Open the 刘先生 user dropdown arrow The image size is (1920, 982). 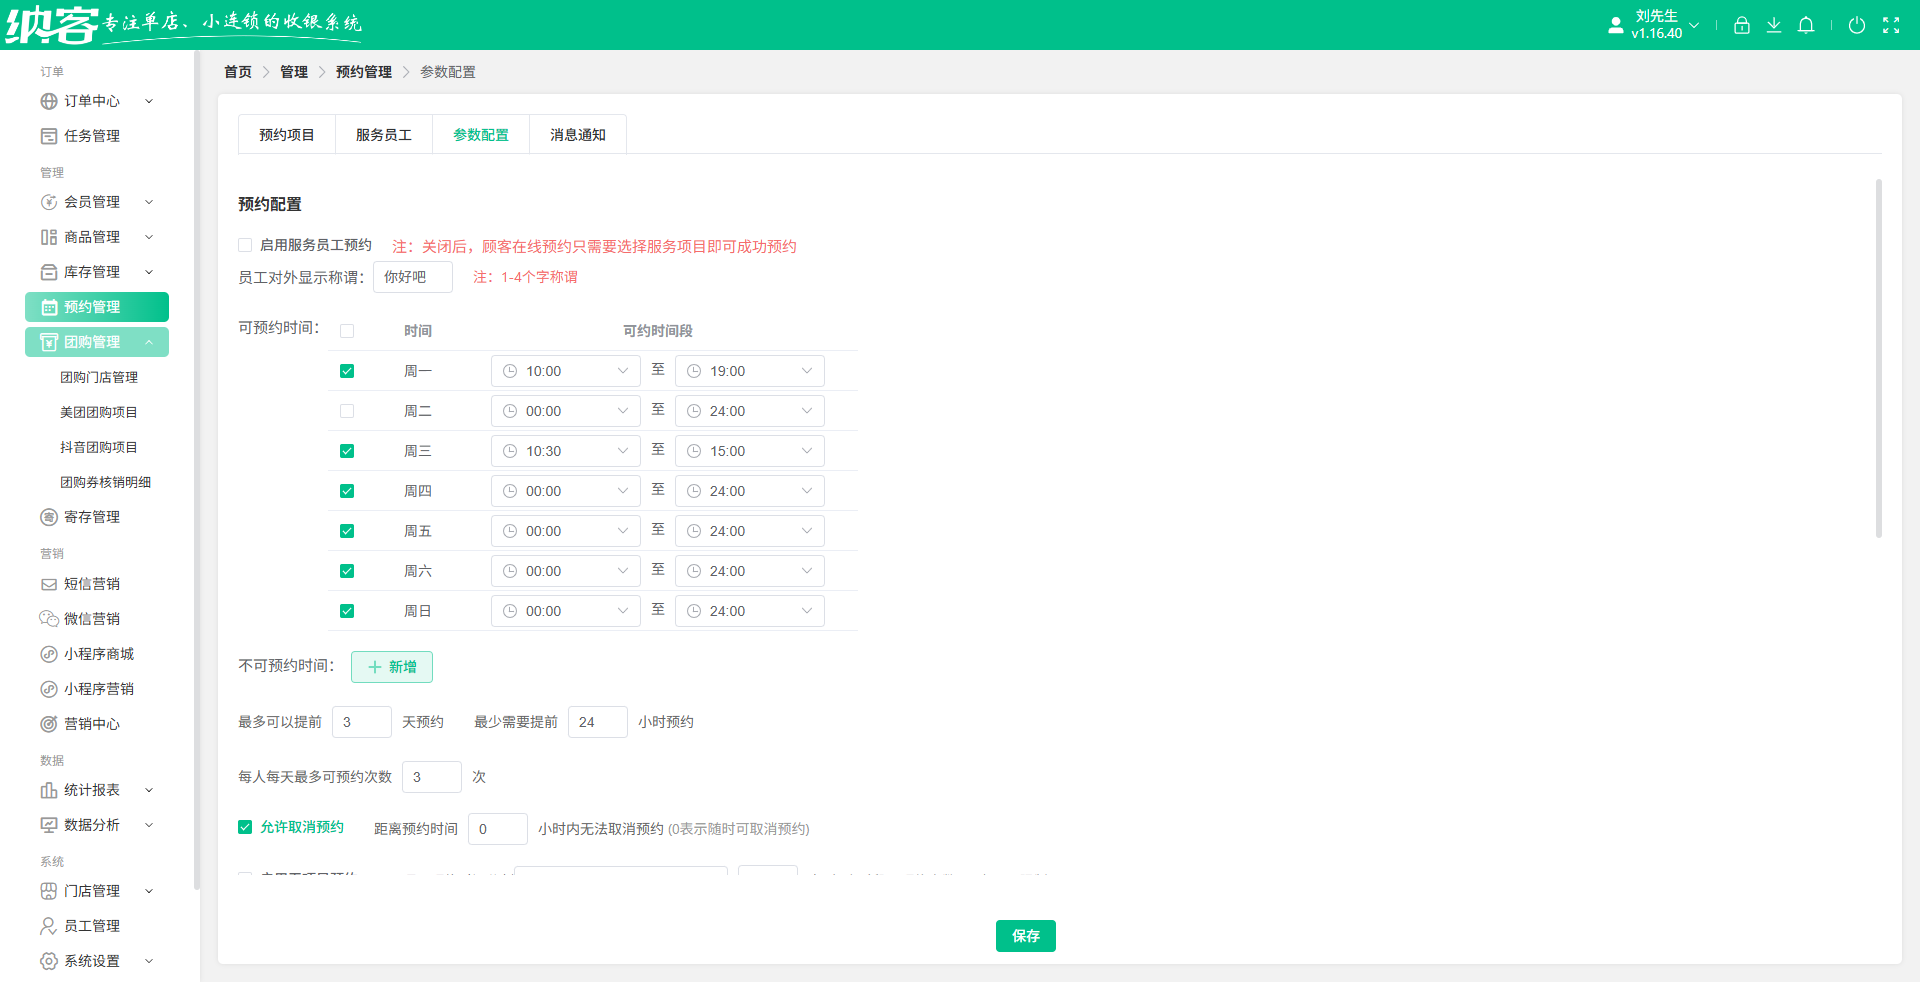click(x=1694, y=25)
